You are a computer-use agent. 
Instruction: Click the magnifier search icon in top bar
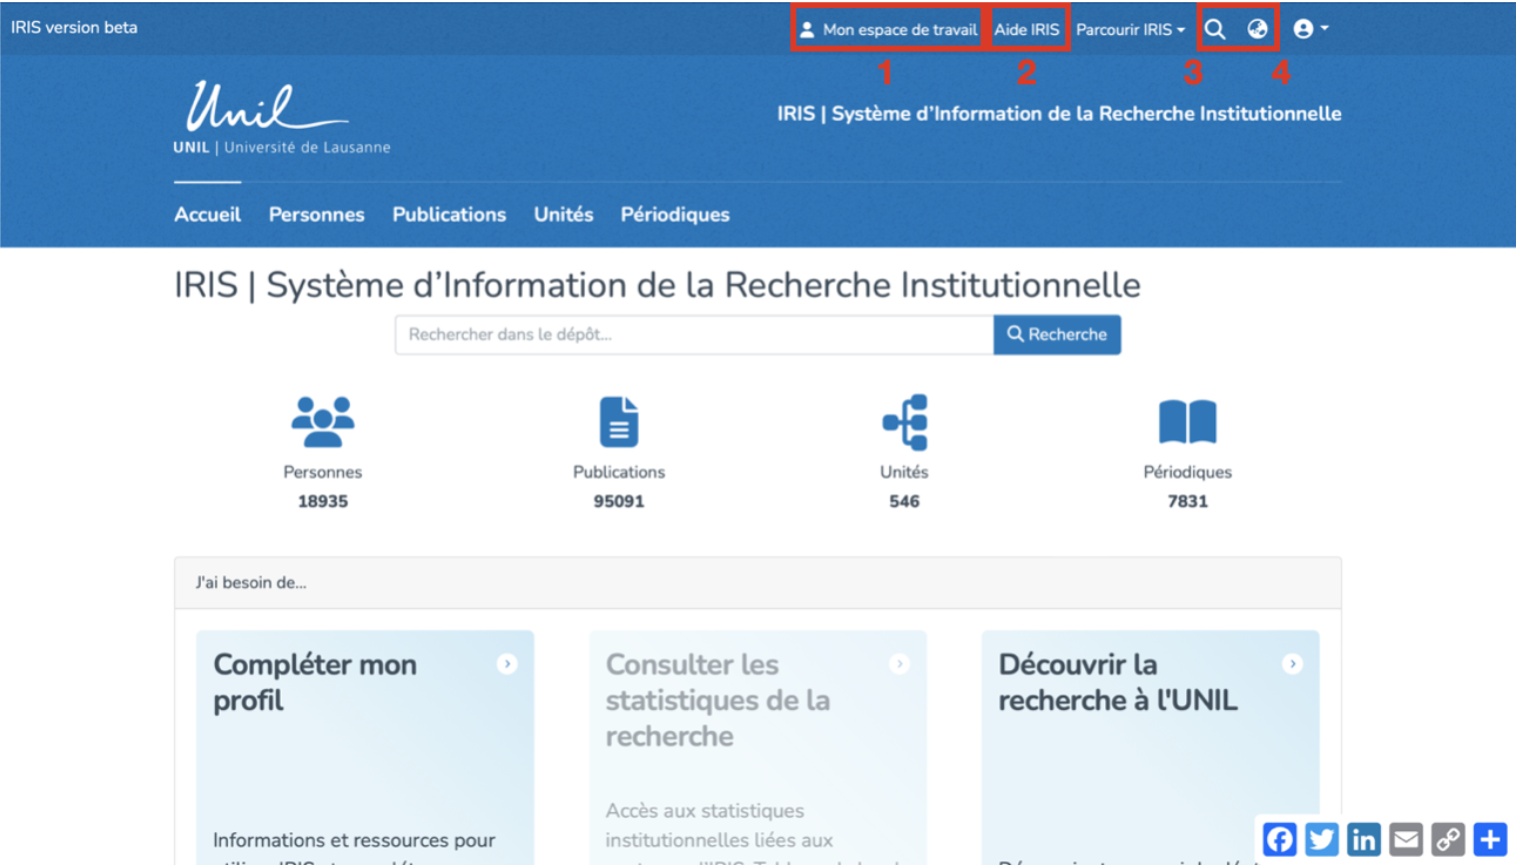(1216, 29)
